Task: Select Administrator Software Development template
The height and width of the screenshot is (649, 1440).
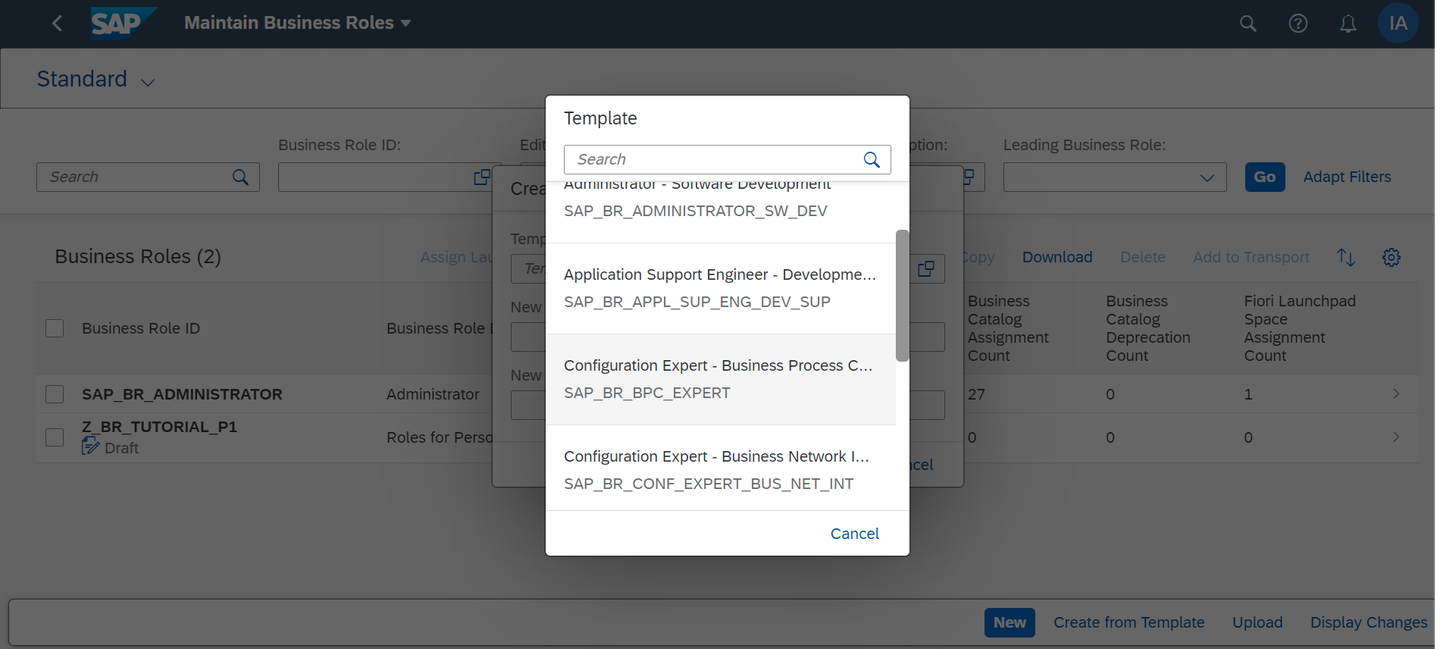Action: pyautogui.click(x=721, y=212)
